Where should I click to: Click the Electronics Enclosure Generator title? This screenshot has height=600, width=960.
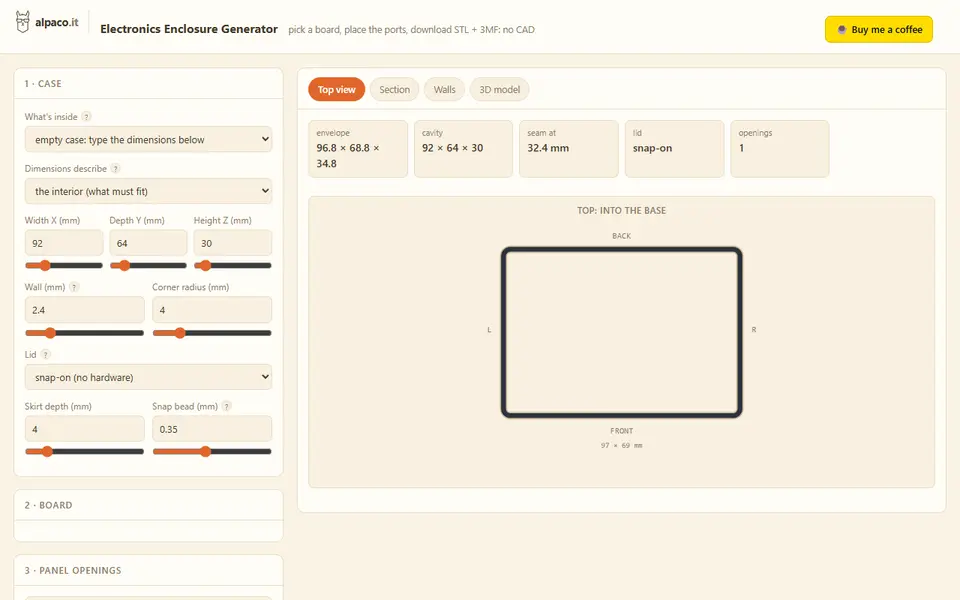tap(189, 29)
